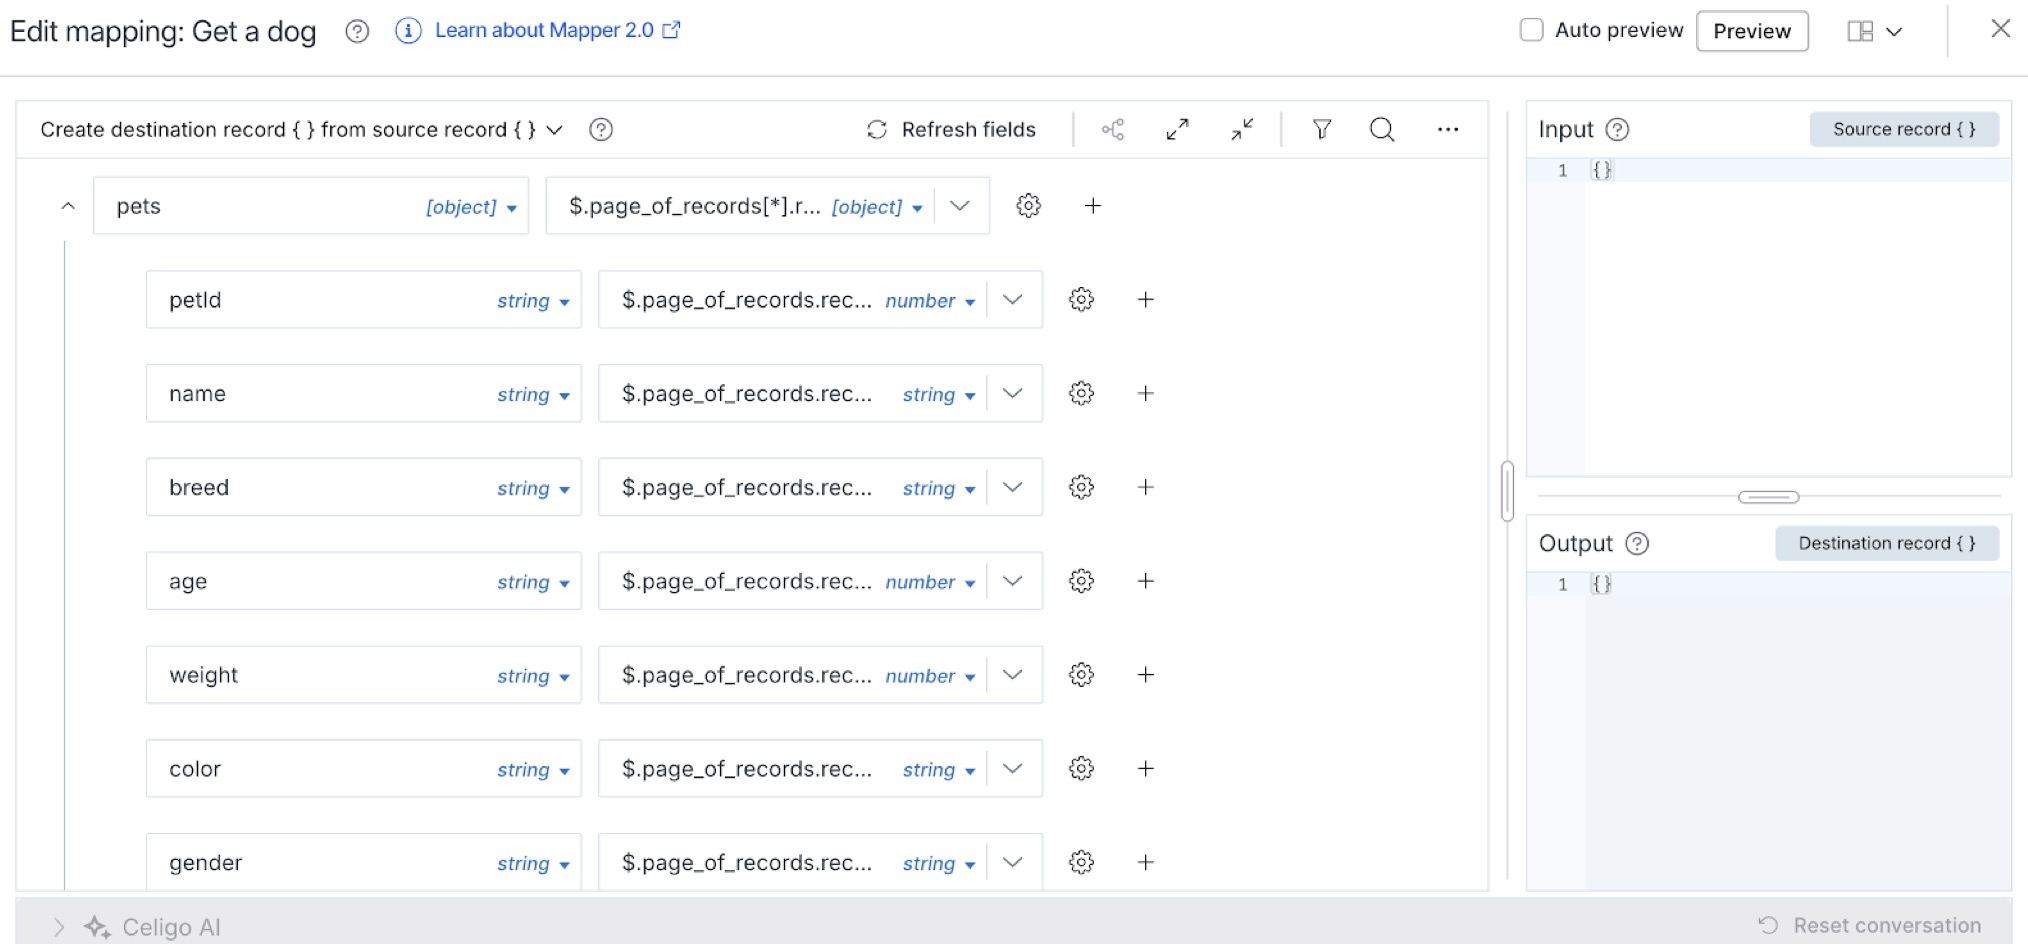The height and width of the screenshot is (944, 2028).
Task: Add a row after pets with plus
Action: (1093, 206)
